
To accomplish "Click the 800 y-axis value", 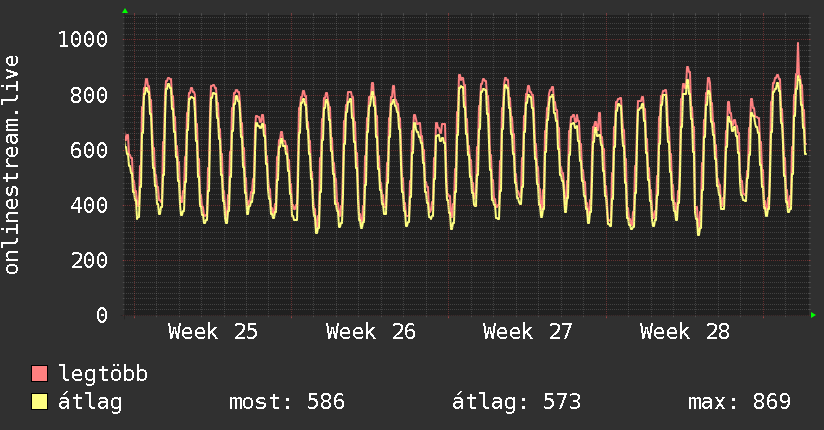I will click(x=89, y=95).
